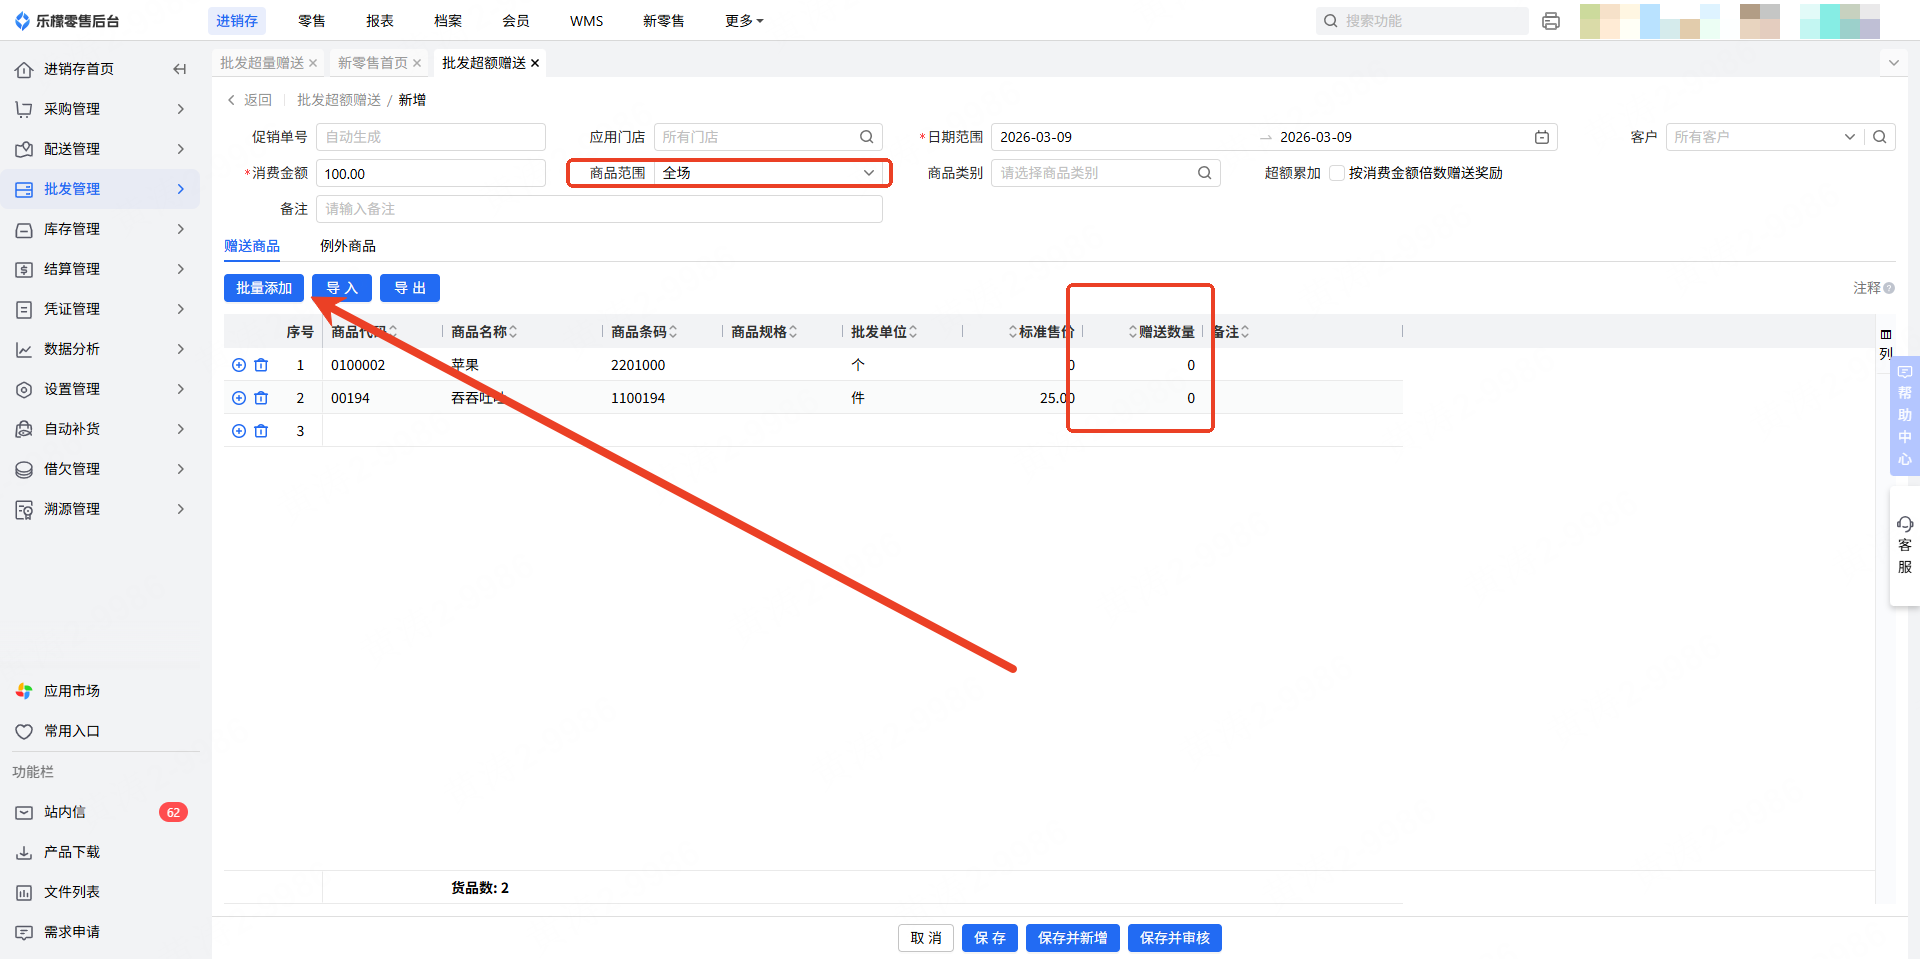
Task: Close the 新零售首页 tab
Action: [x=417, y=63]
